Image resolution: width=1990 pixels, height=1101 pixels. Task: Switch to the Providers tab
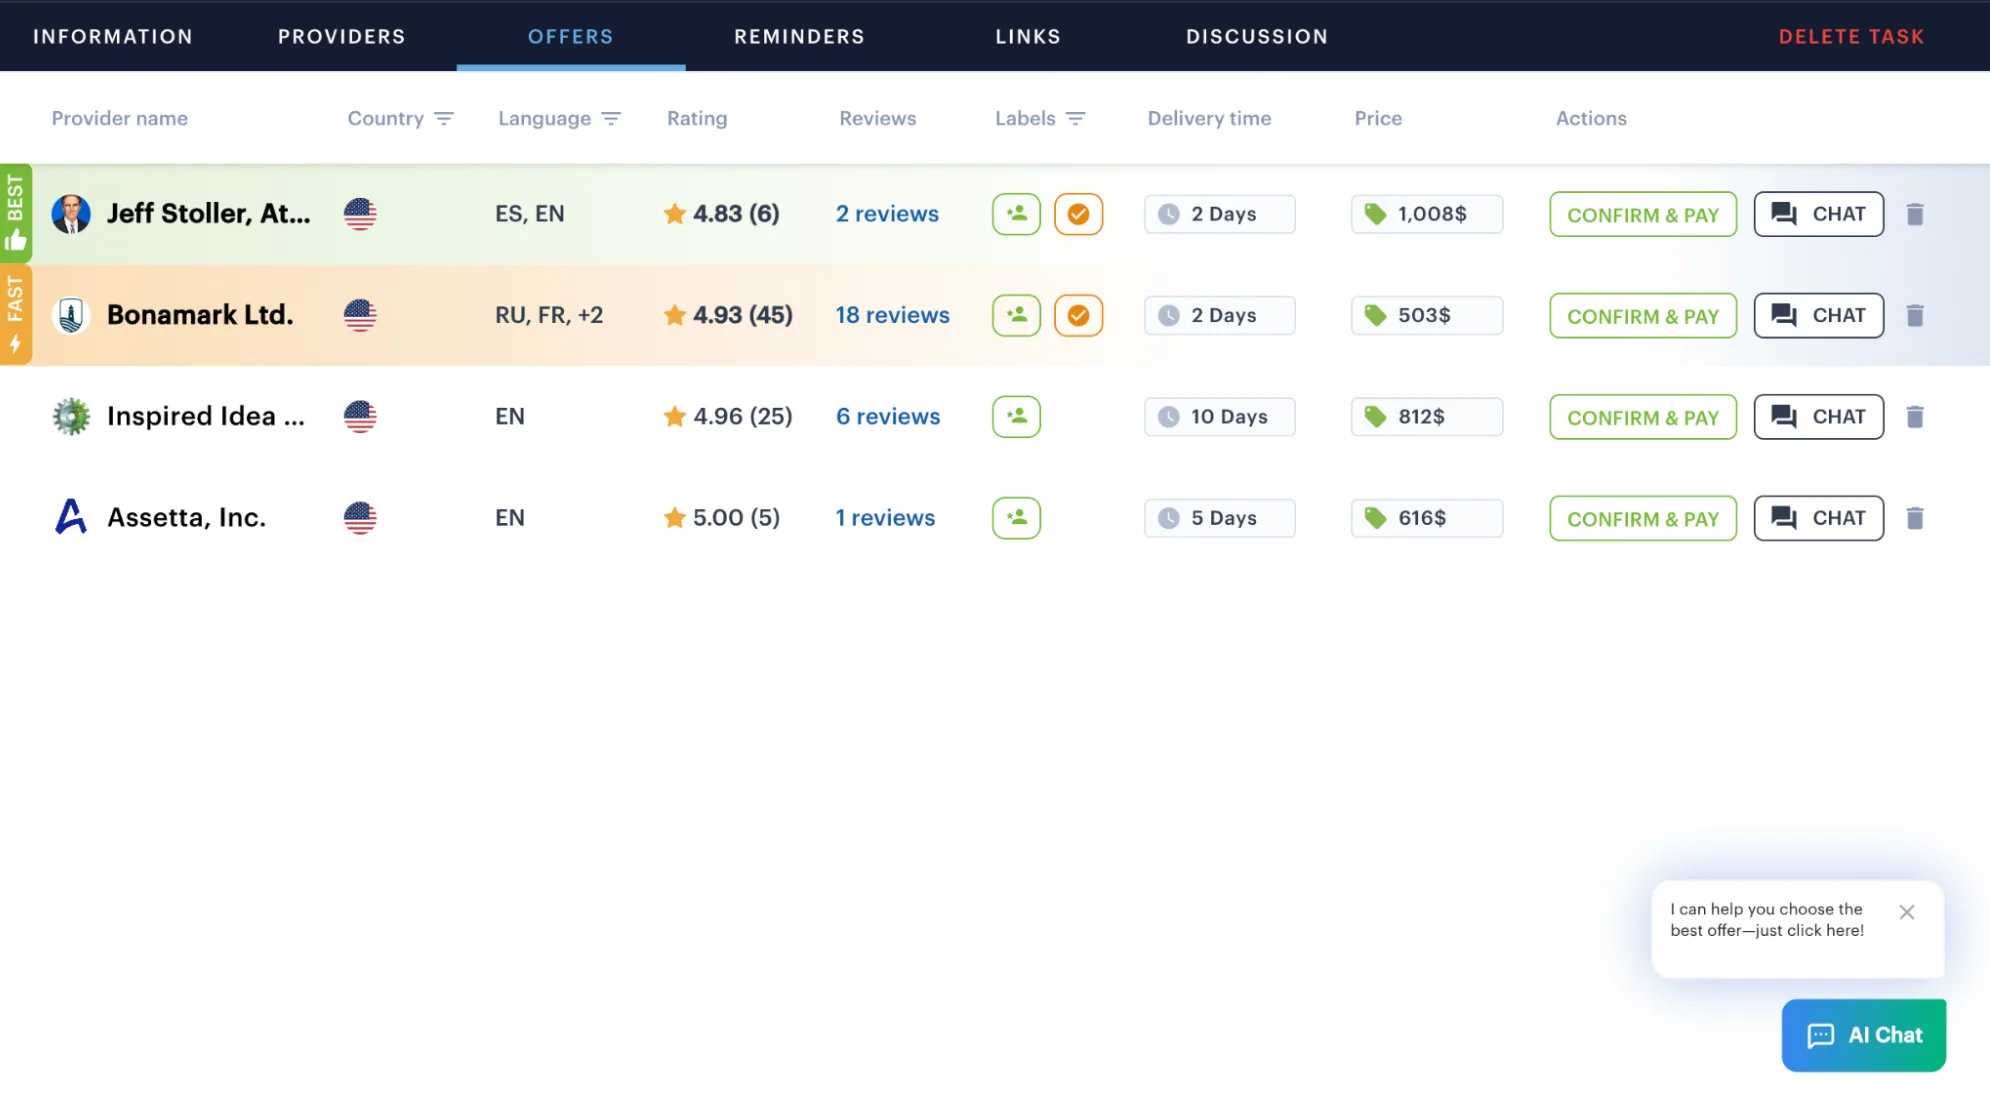click(x=341, y=37)
